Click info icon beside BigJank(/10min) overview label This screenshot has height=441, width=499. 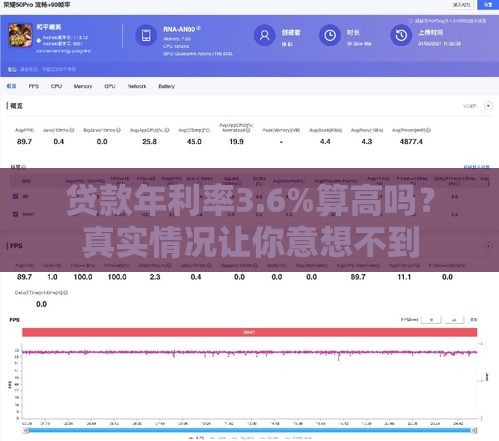(x=118, y=130)
